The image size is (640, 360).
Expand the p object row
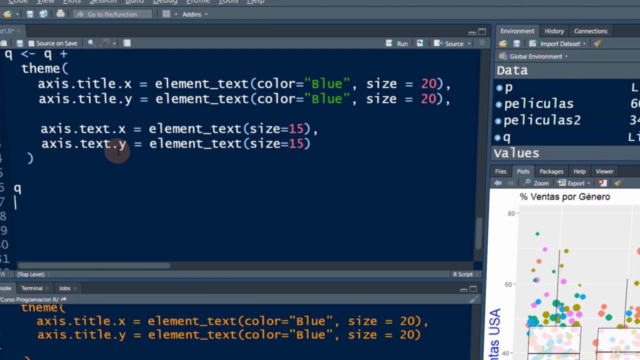tap(499, 88)
